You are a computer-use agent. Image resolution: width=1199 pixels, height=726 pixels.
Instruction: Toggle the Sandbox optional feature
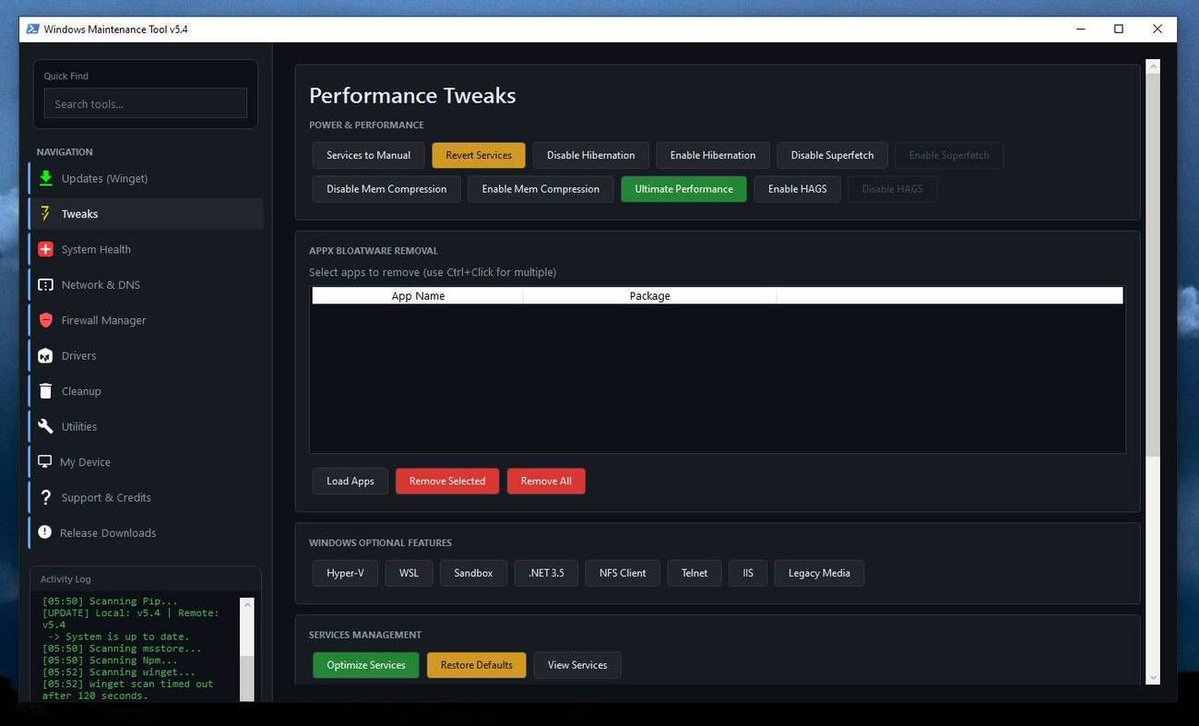pos(473,573)
